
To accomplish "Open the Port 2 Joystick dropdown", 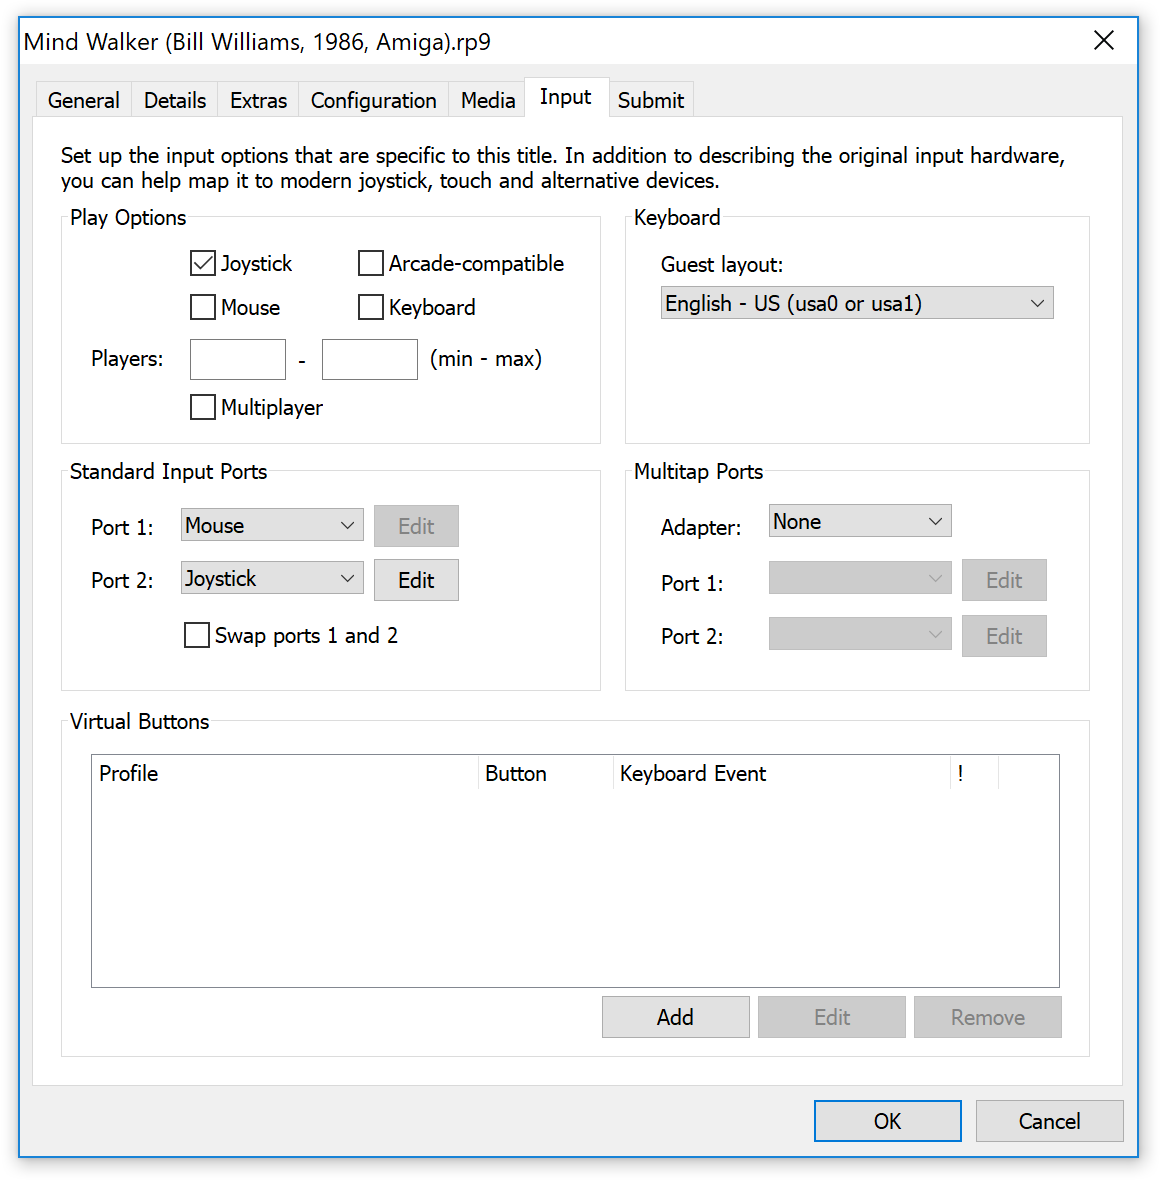I will [x=272, y=578].
